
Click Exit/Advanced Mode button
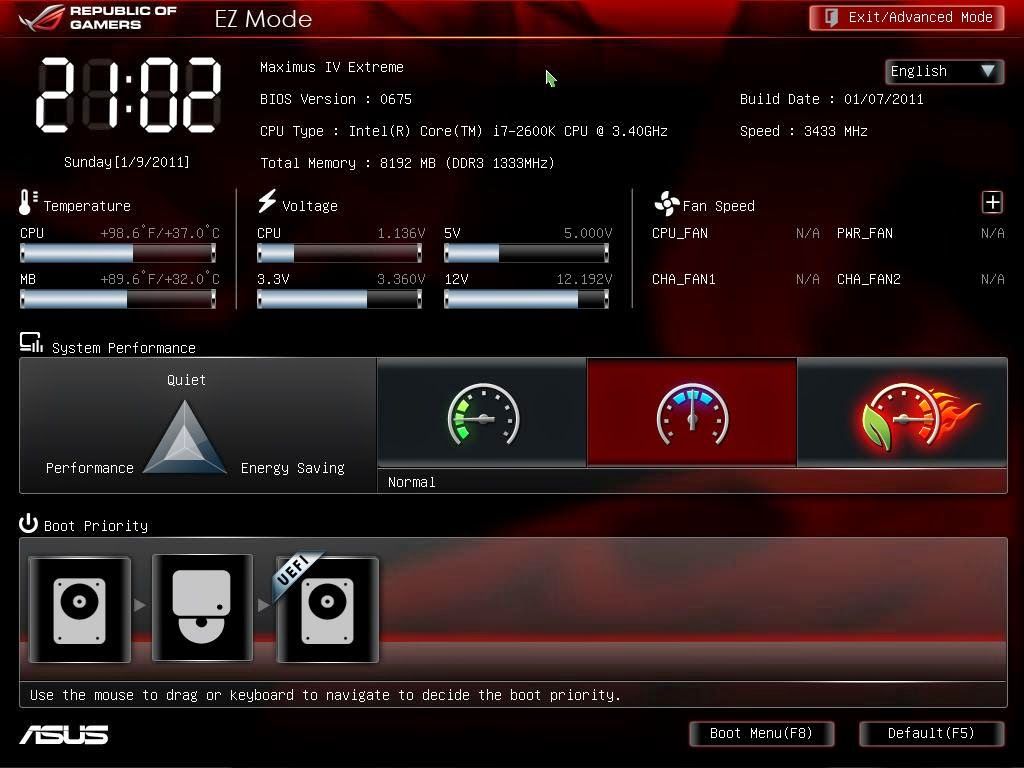[x=907, y=17]
